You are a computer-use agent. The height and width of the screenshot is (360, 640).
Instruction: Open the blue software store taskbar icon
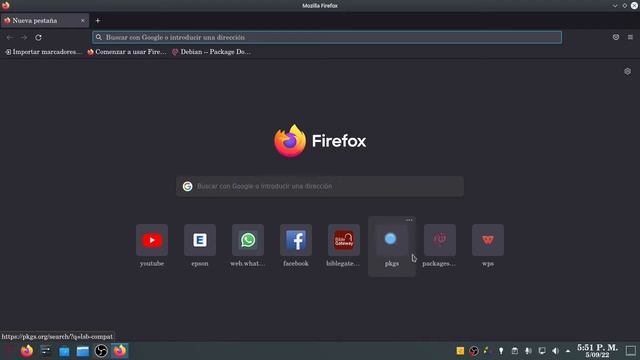pyautogui.click(x=64, y=351)
